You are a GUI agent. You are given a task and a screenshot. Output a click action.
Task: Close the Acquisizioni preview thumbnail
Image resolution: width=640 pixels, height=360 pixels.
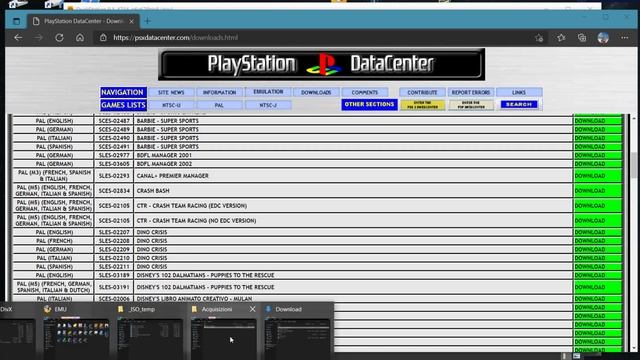252,309
